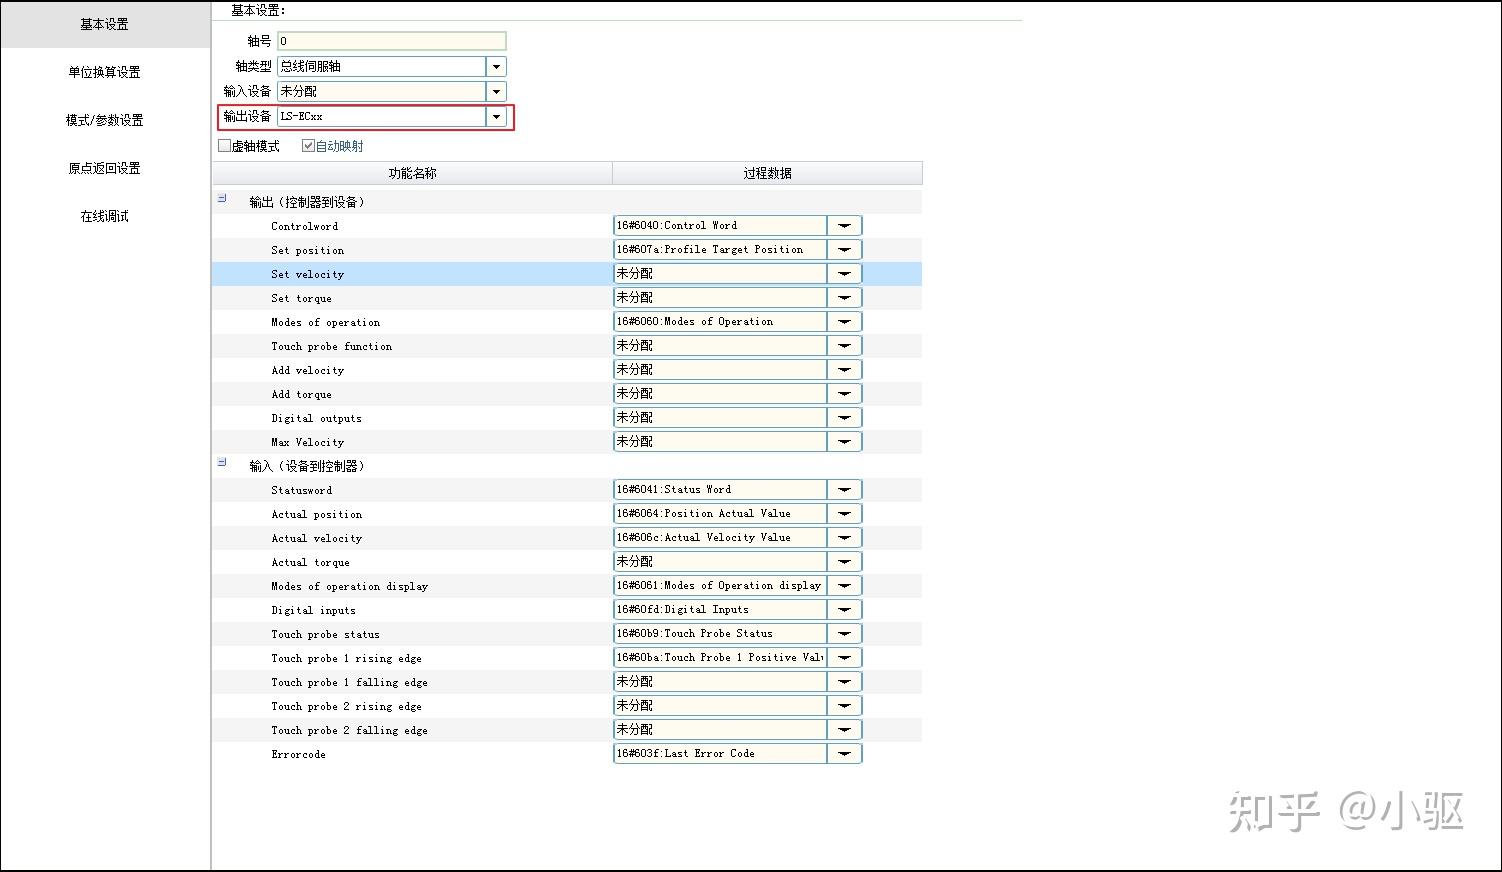Image resolution: width=1502 pixels, height=872 pixels.
Task: Click the 16#60fd:Digital Inputs value
Action: 720,610
